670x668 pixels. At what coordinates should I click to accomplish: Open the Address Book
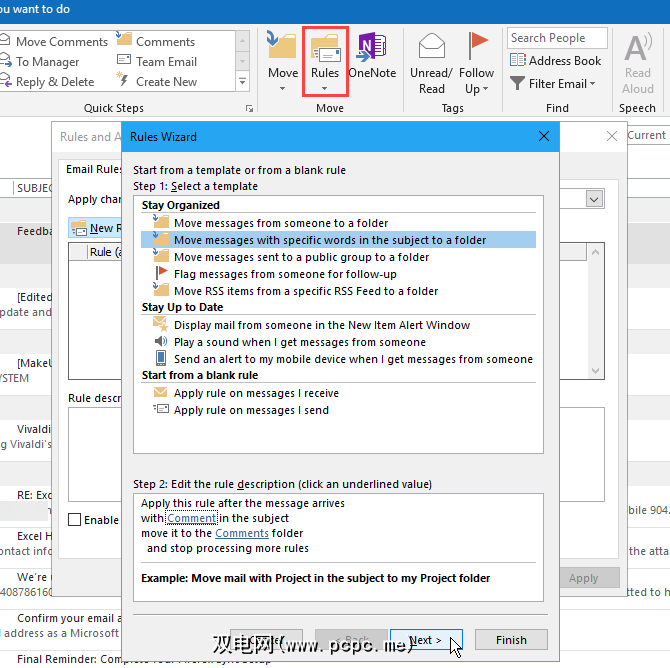(x=556, y=61)
